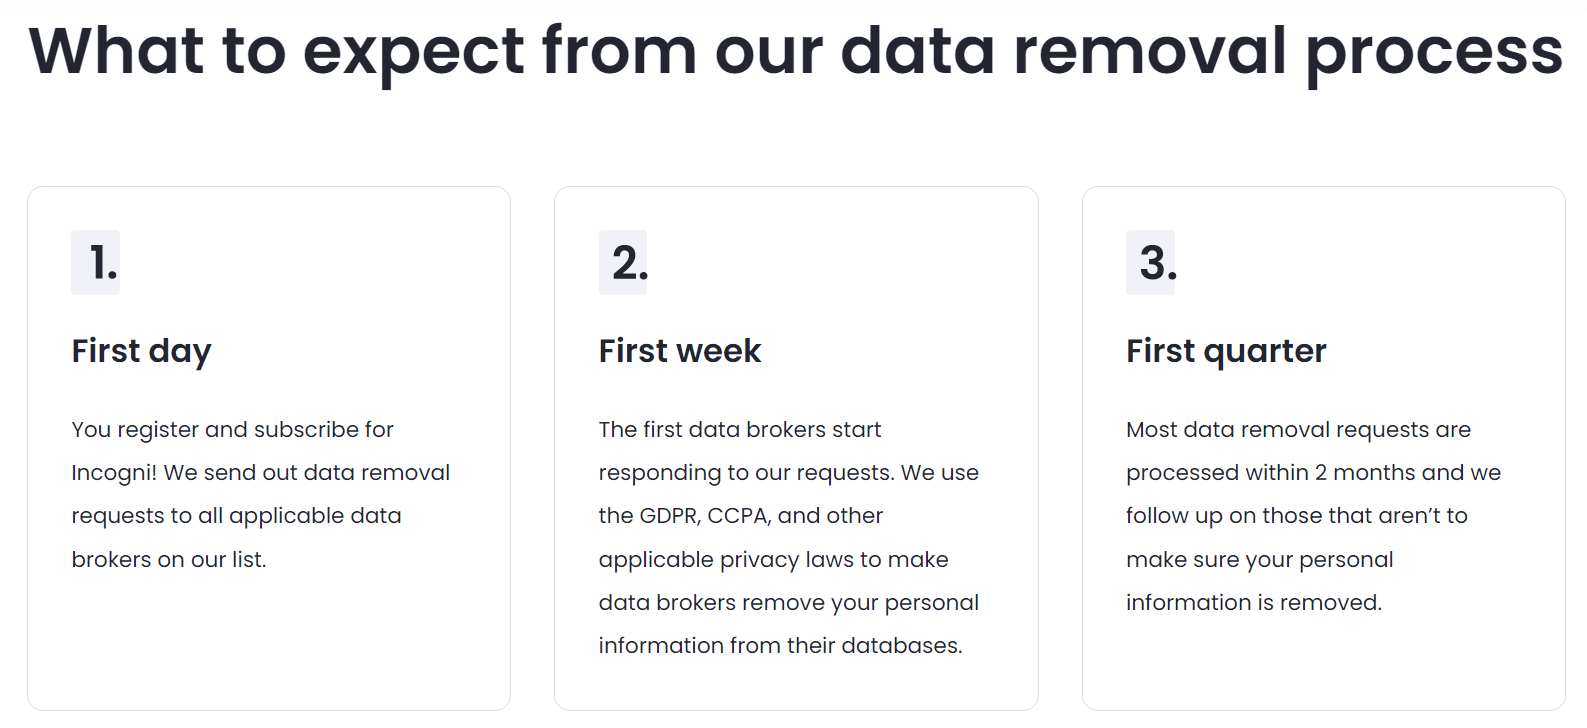Click the main data removal process title

click(x=795, y=52)
